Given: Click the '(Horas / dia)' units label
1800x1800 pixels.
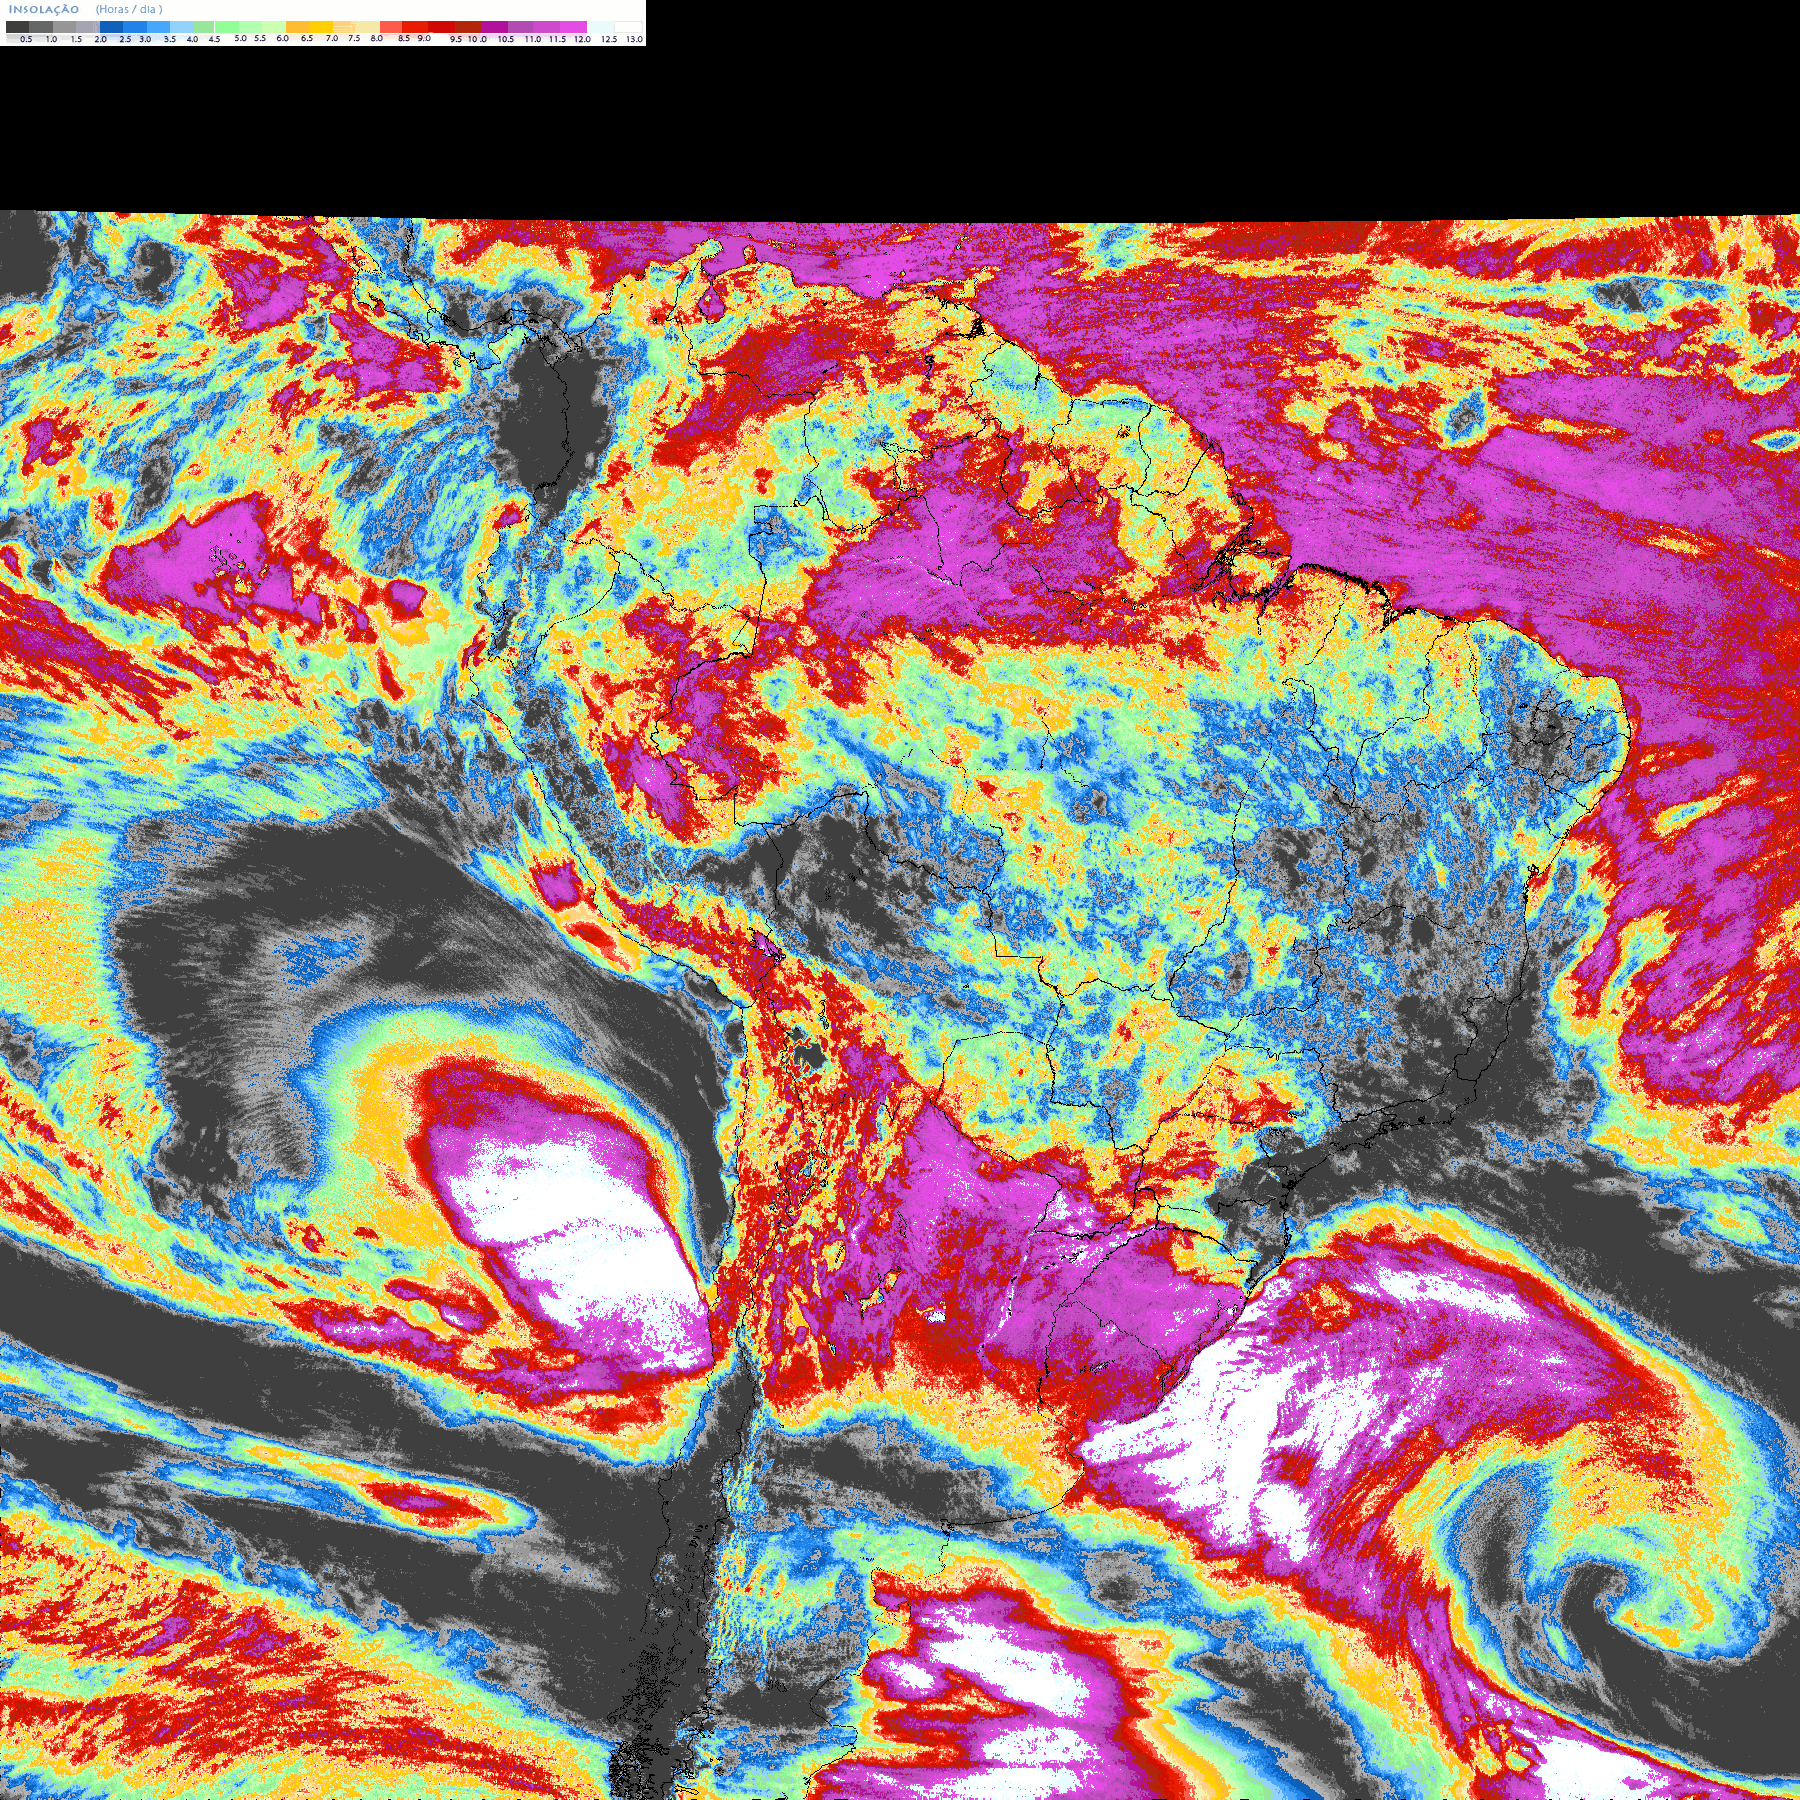Looking at the screenshot, I should pyautogui.click(x=129, y=9).
